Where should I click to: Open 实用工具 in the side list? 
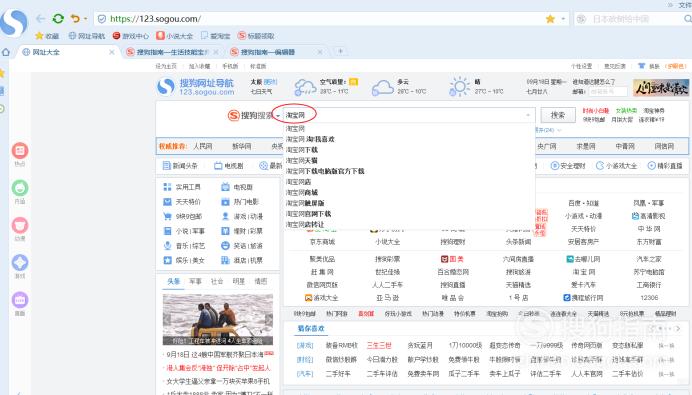coord(182,187)
